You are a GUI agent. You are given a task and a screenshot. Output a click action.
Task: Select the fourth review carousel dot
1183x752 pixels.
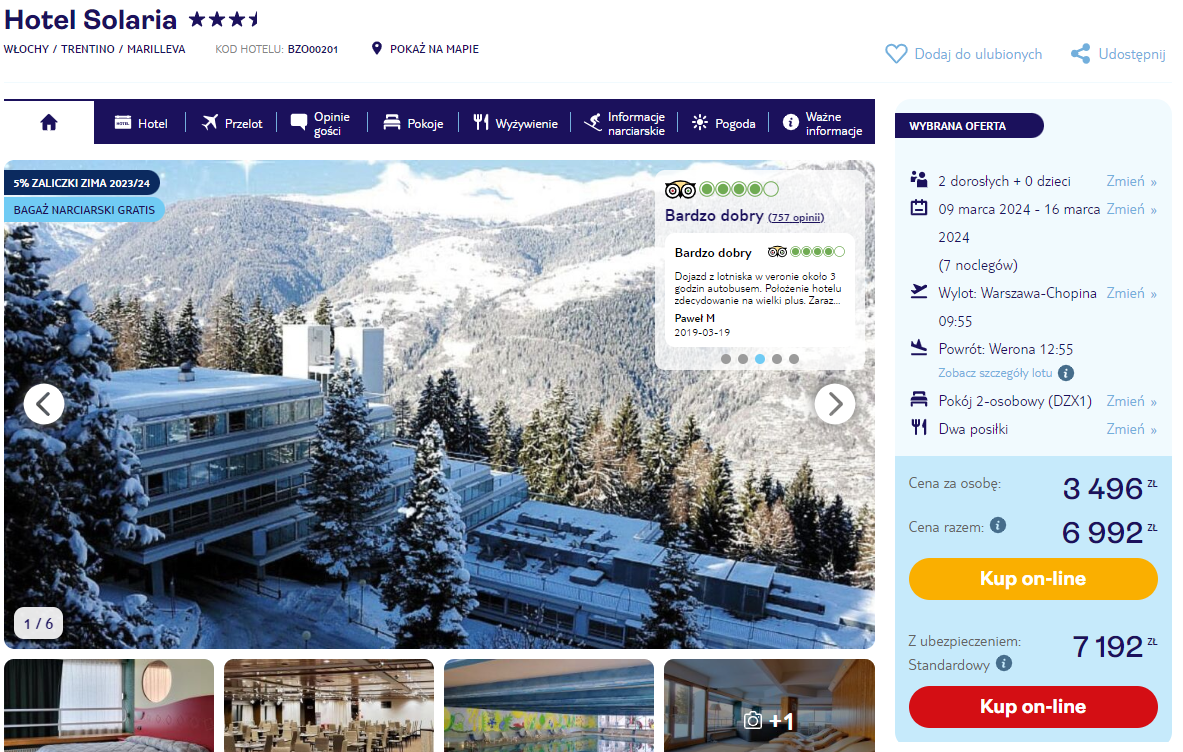[x=777, y=358]
